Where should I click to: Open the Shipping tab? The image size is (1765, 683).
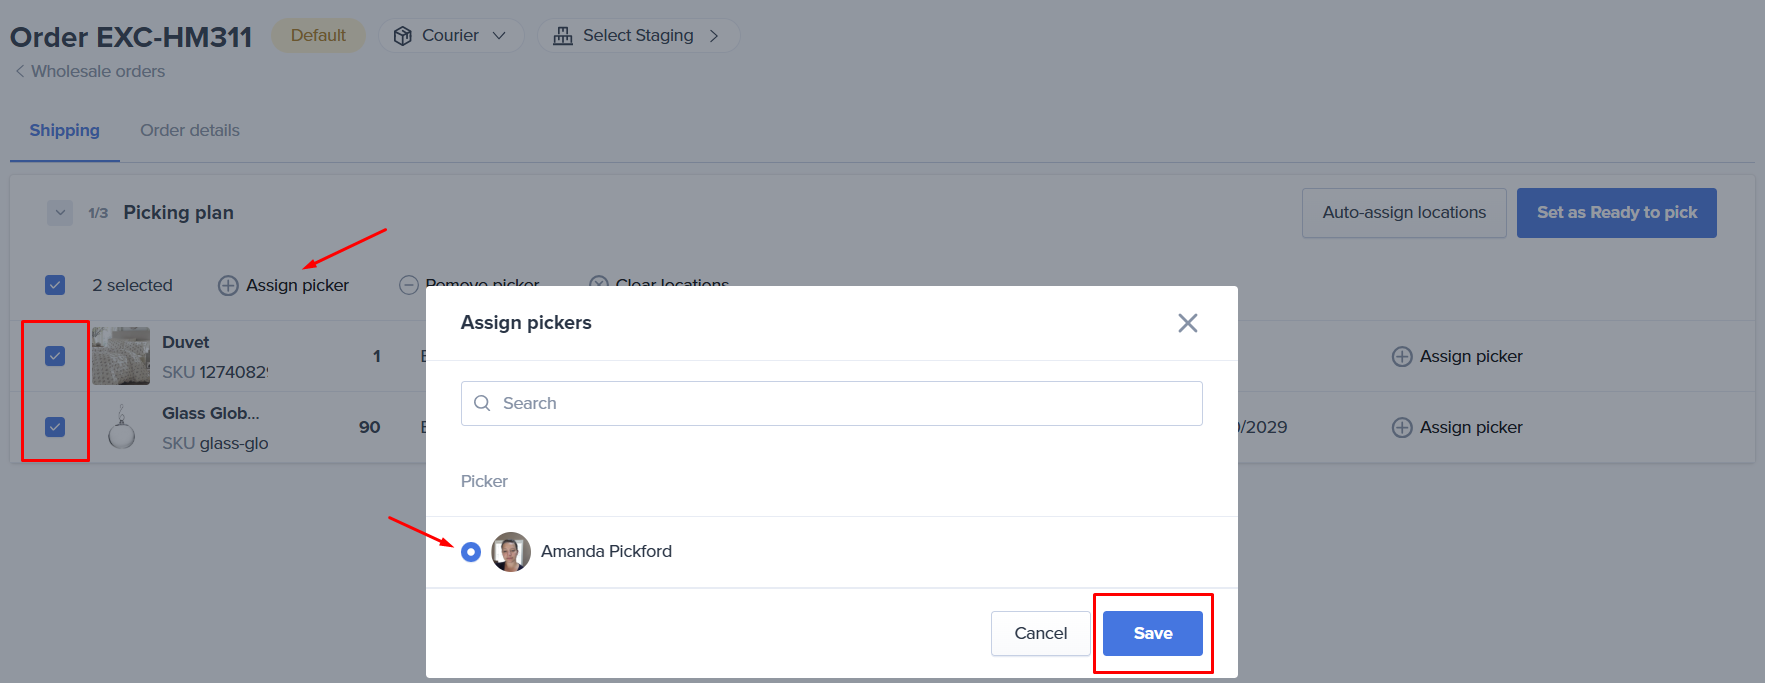click(64, 130)
